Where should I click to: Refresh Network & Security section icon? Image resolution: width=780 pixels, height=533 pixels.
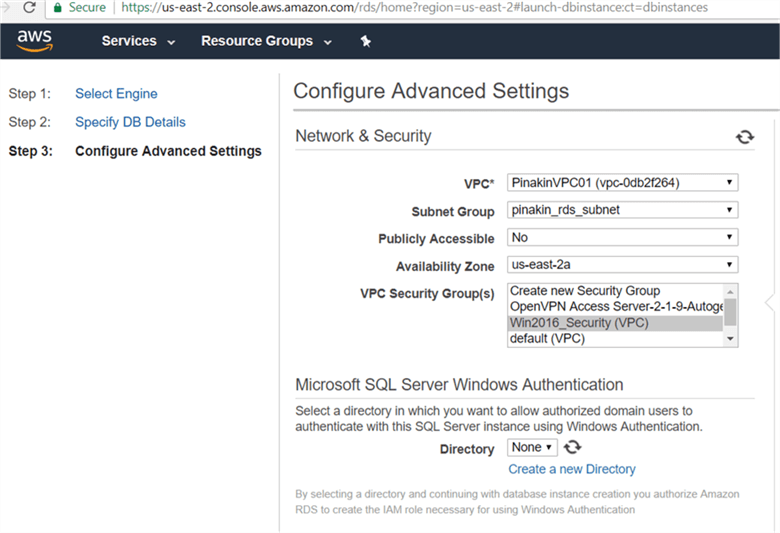pyautogui.click(x=745, y=136)
